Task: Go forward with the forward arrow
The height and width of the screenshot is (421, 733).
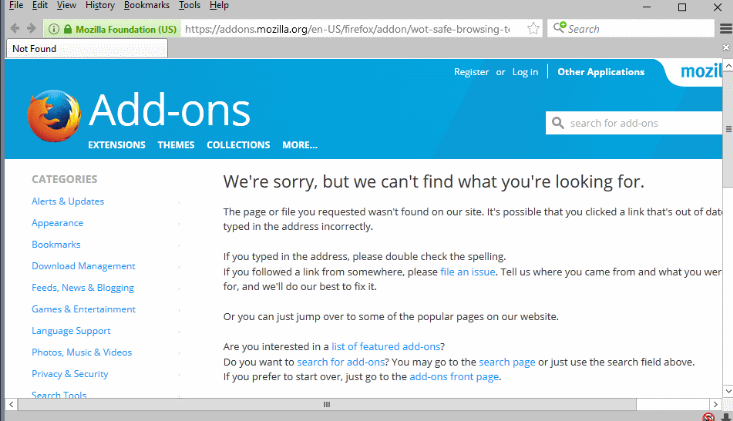Action: [x=31, y=29]
